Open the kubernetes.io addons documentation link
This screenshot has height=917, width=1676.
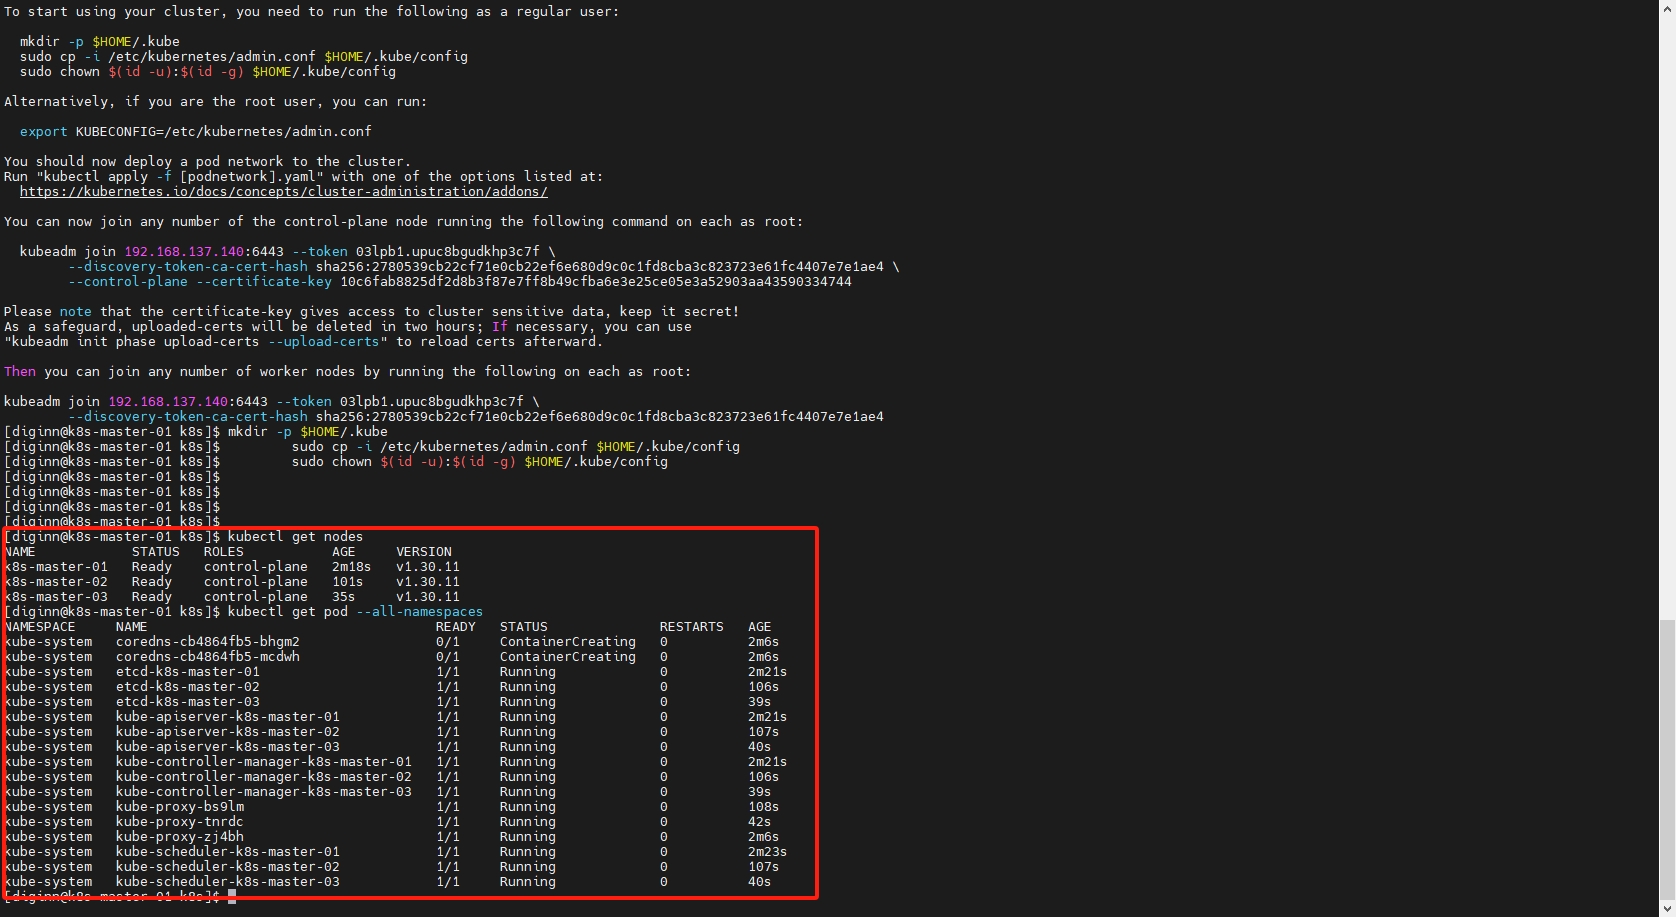[x=283, y=192]
